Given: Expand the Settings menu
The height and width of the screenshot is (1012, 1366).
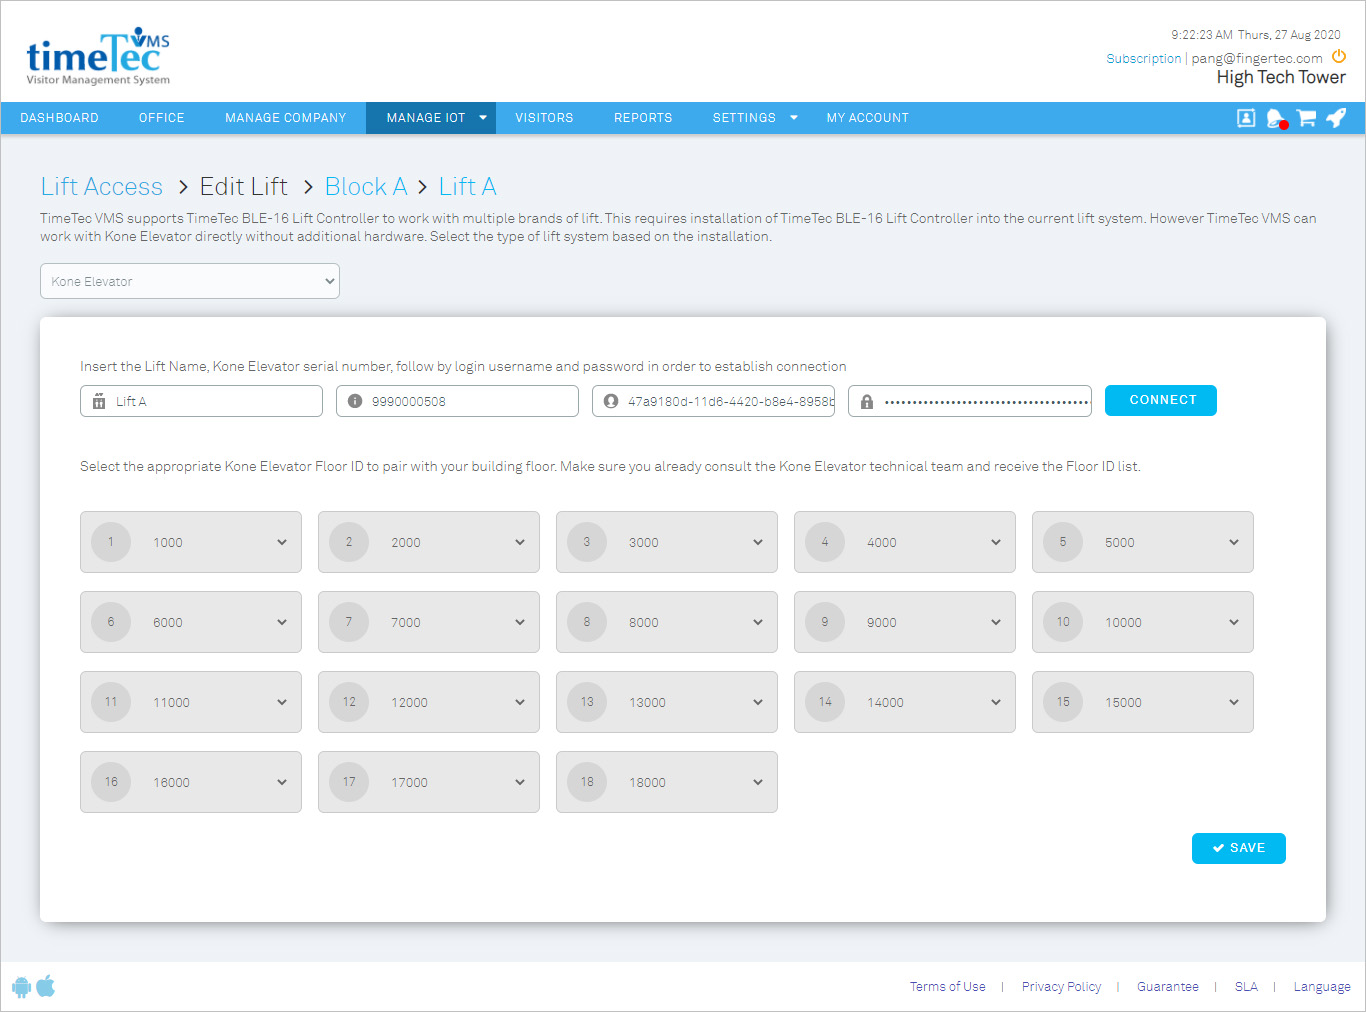Looking at the screenshot, I should [x=755, y=118].
